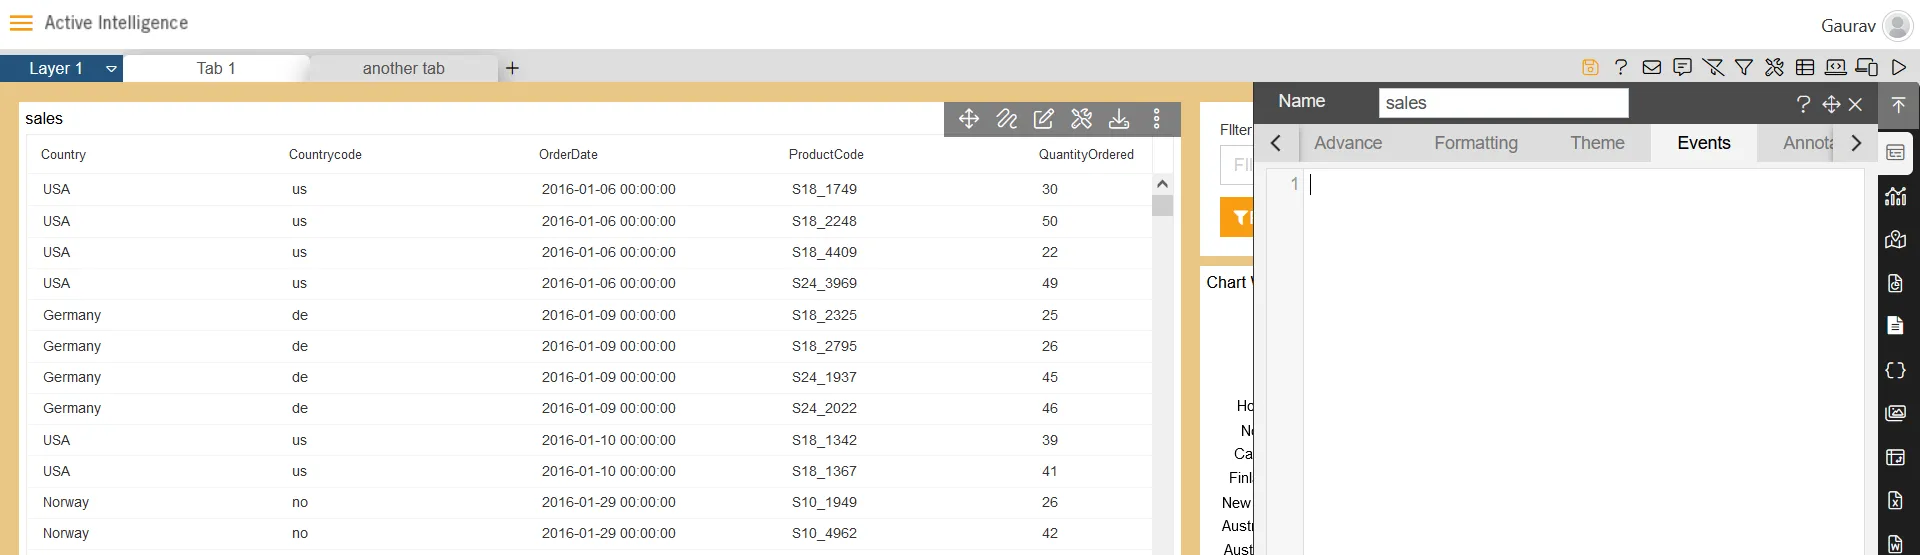Click the orange save icon in top toolbar
The image size is (1920, 555).
[x=1590, y=67]
